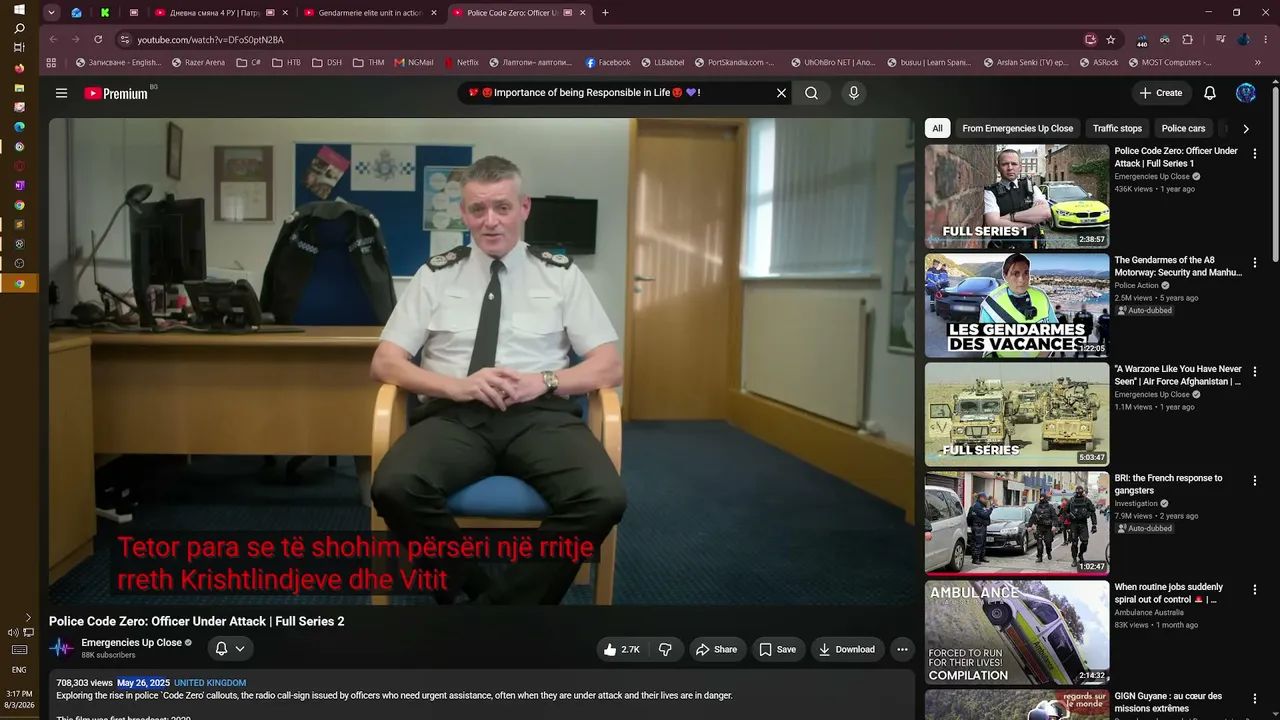Open options for Police Code Zero Series 1
Image resolution: width=1280 pixels, height=720 pixels.
pyautogui.click(x=1255, y=153)
